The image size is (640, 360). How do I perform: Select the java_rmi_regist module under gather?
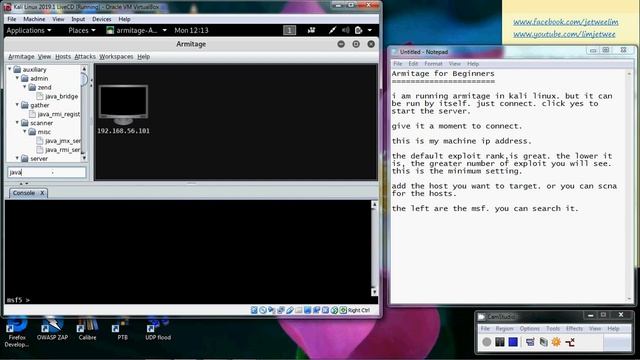coord(55,114)
